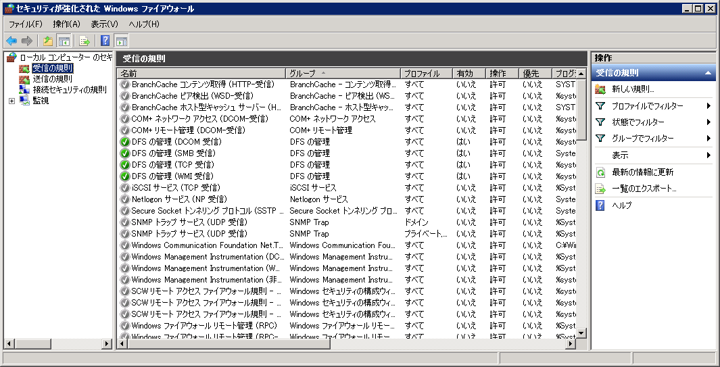Sort list by グループ column header
Screen dimensions: 720x367
(x=343, y=73)
